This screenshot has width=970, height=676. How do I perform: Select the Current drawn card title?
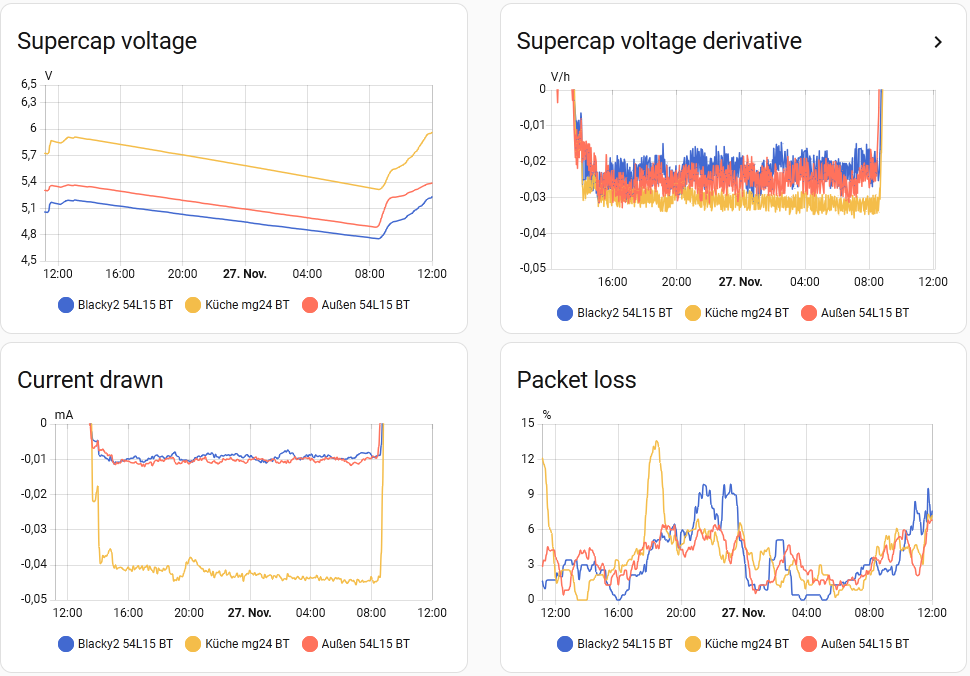click(90, 379)
